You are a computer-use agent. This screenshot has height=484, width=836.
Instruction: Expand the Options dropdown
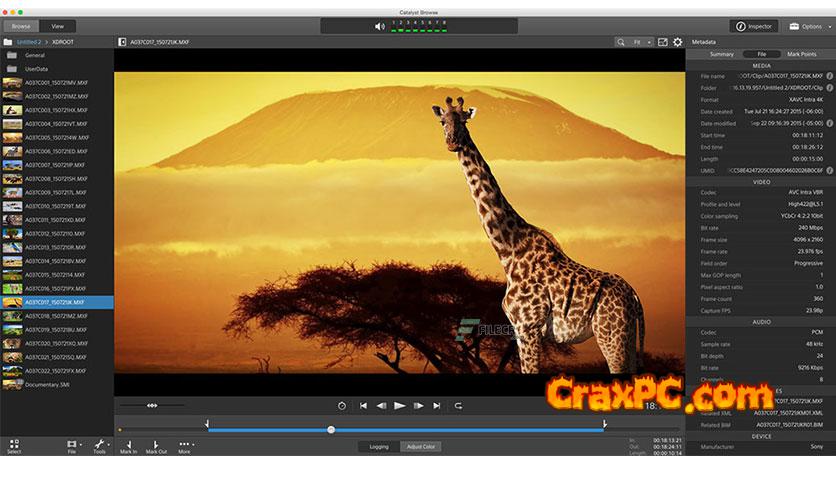(x=806, y=26)
